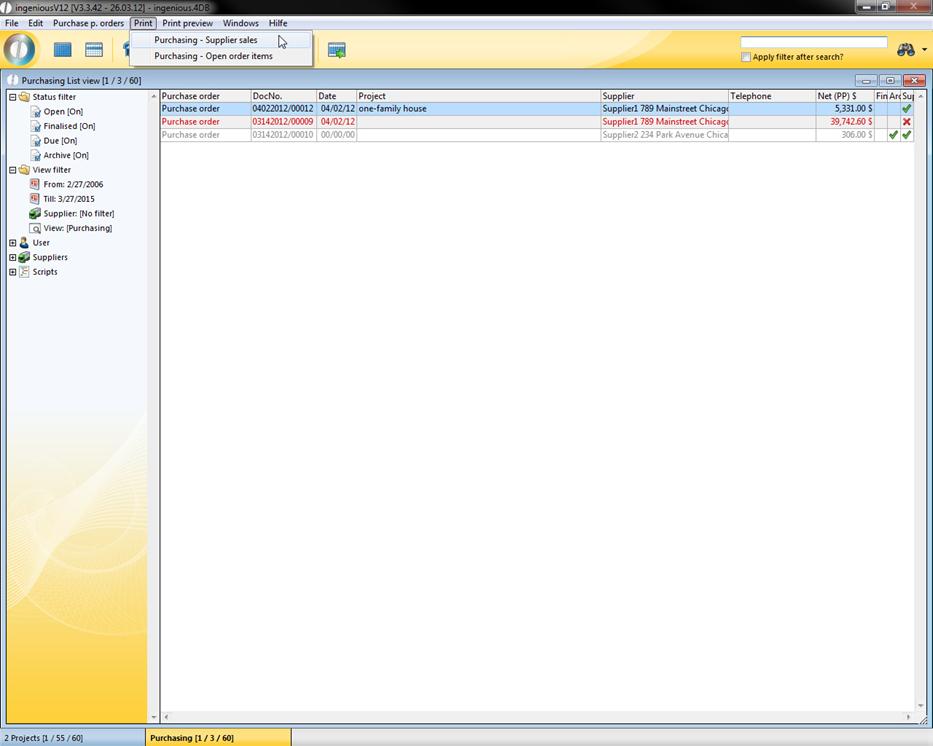Toggle the Archive [On] status filter
The height and width of the screenshot is (746, 933).
coord(65,155)
